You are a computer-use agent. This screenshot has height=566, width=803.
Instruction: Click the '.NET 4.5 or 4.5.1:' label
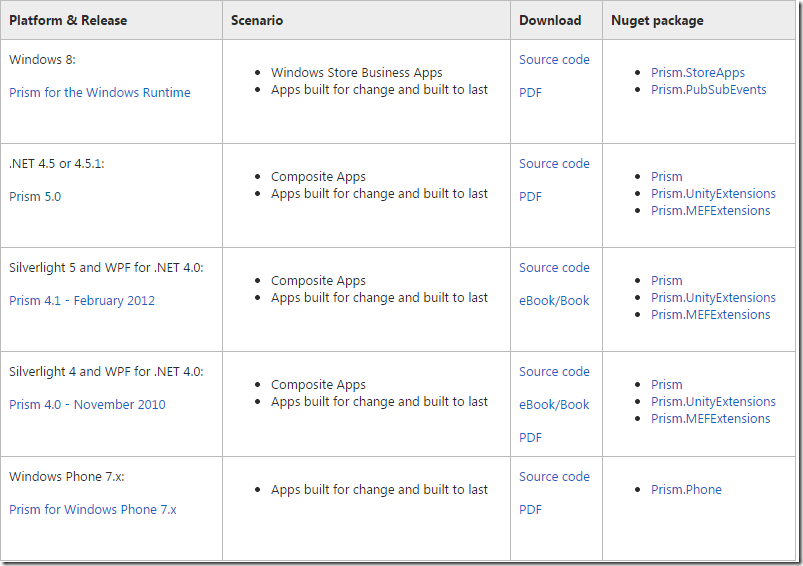tap(56, 164)
